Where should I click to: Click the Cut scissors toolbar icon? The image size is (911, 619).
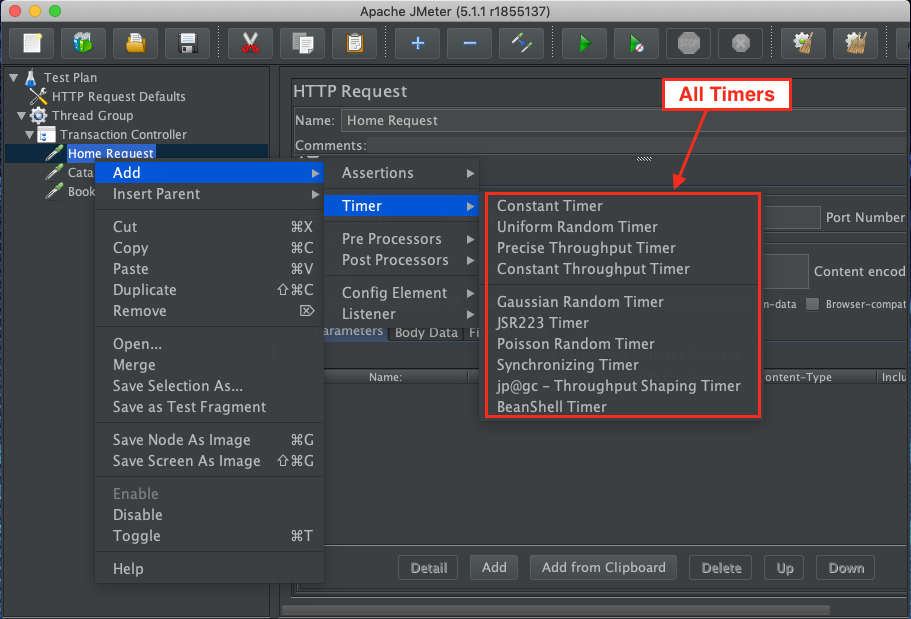250,44
